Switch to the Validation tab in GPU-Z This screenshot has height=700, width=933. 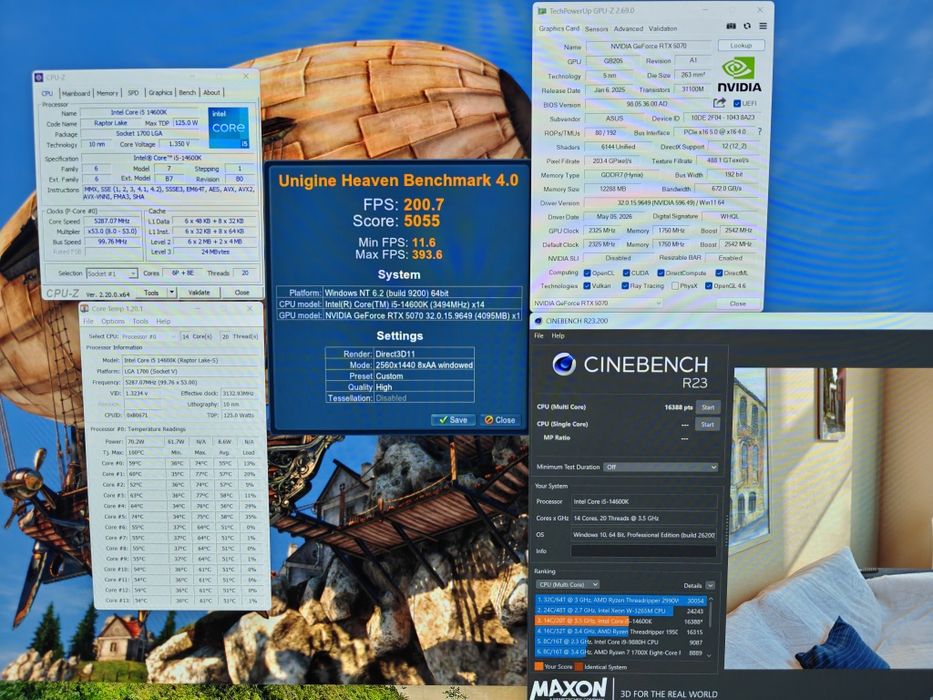pos(662,29)
